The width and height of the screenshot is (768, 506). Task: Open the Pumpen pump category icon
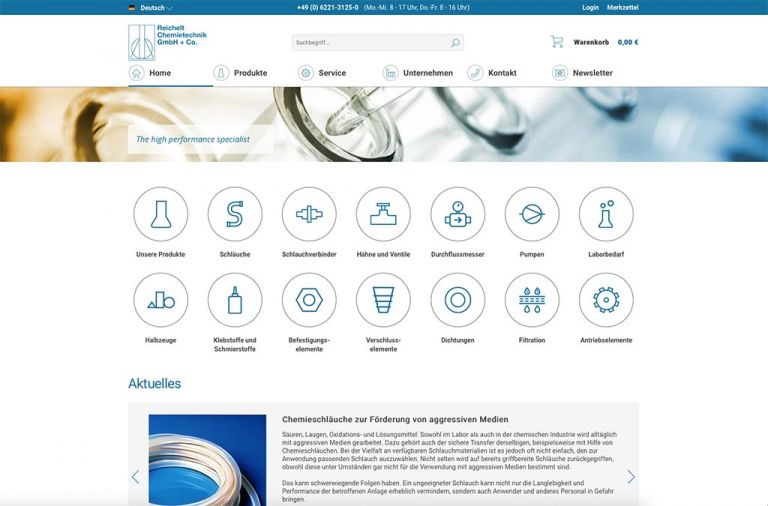click(532, 214)
